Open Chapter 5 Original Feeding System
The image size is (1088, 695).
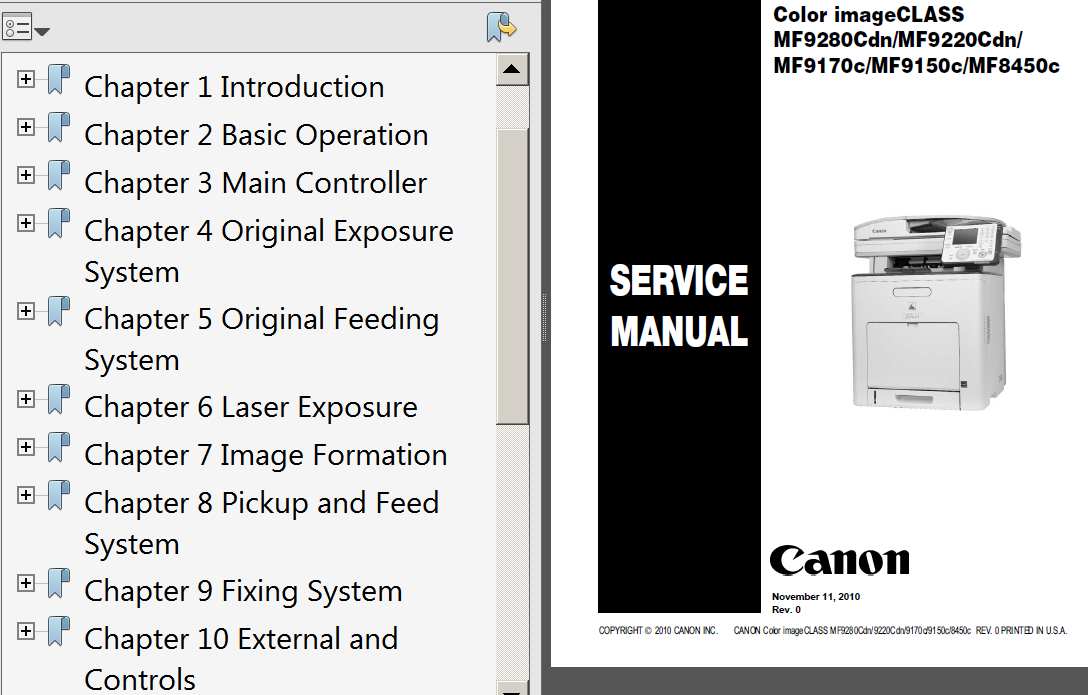(x=261, y=339)
